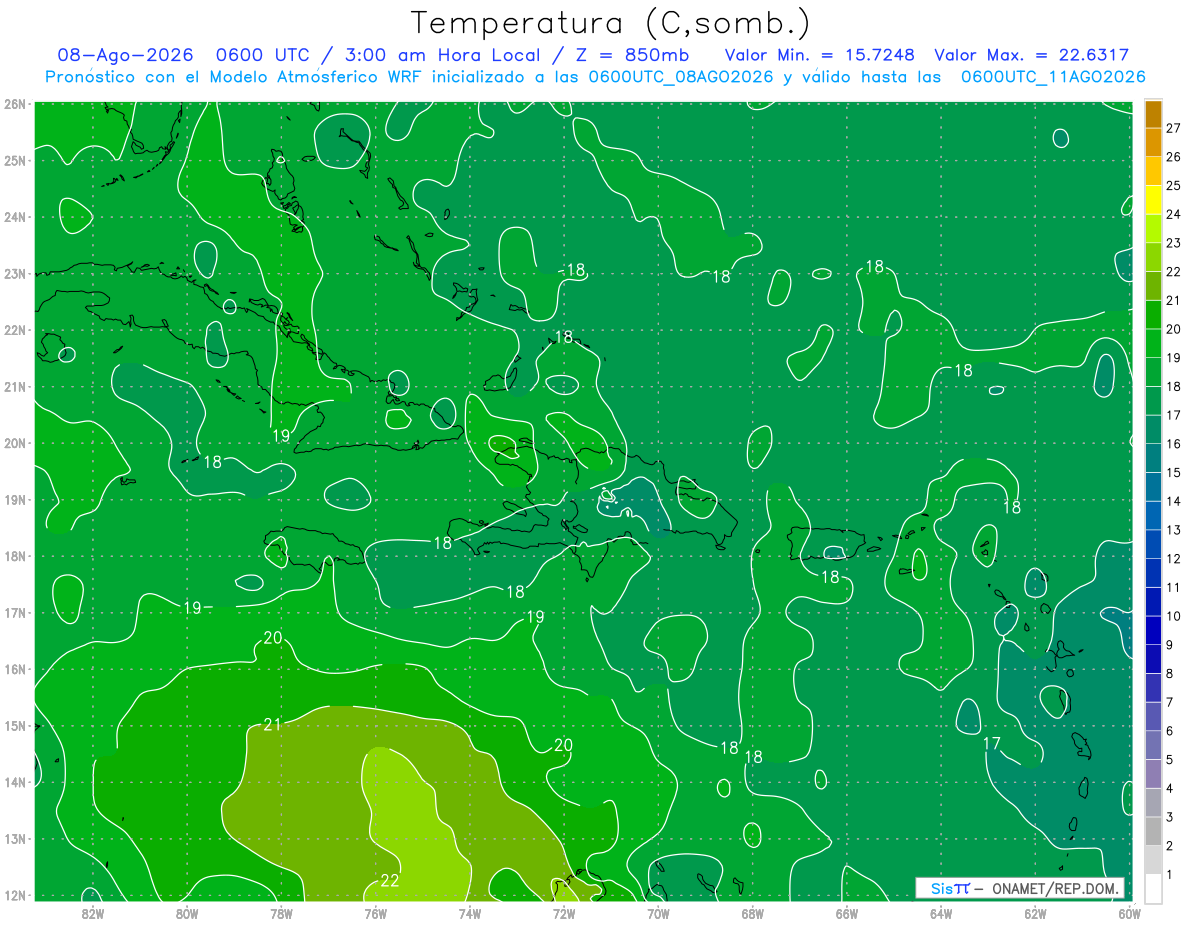This screenshot has height=927, width=1200.
Task: Click the "19N" latitude axis label
Action: tap(14, 500)
